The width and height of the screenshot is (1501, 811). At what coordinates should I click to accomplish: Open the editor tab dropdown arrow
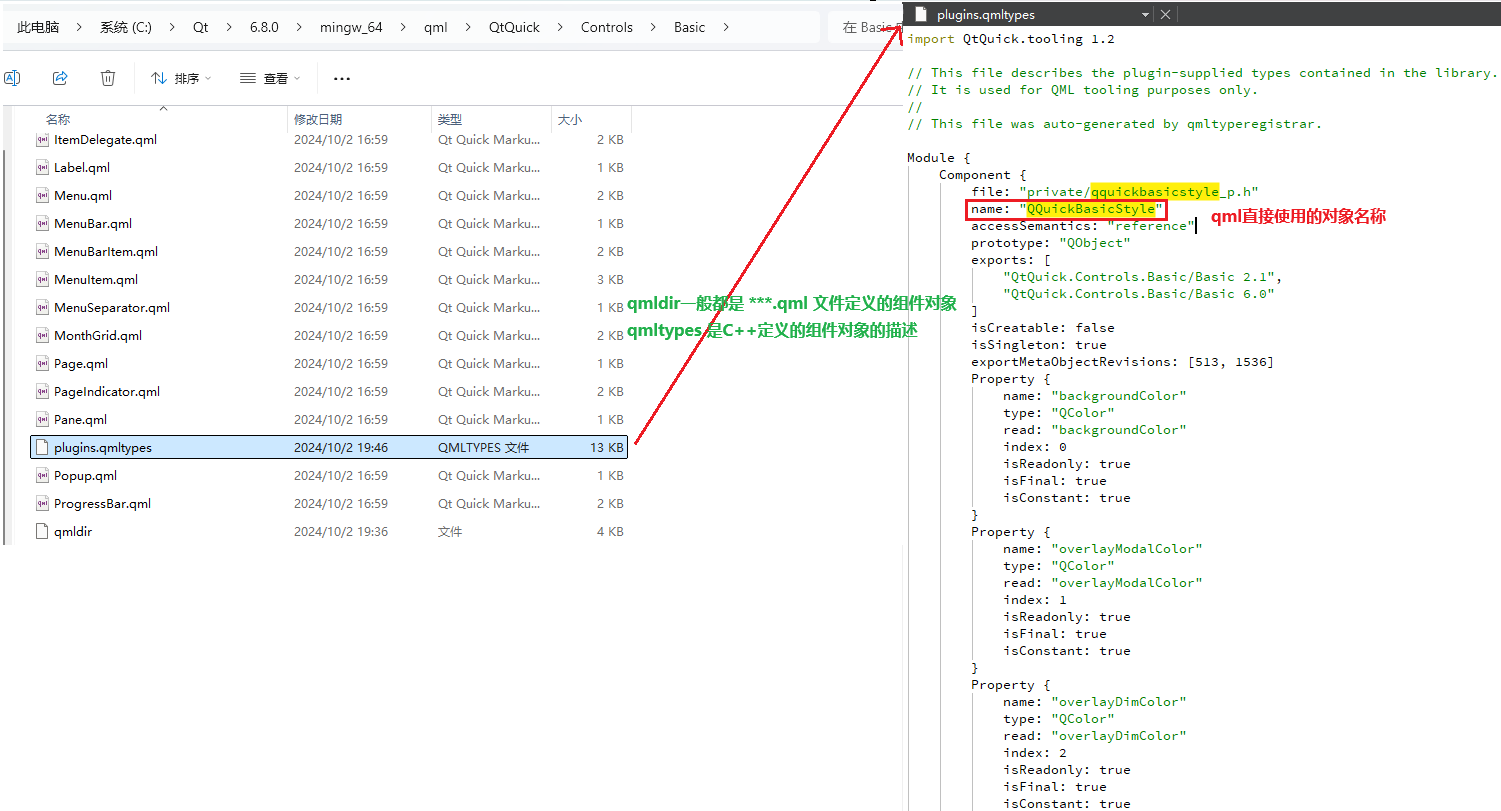pyautogui.click(x=1145, y=15)
